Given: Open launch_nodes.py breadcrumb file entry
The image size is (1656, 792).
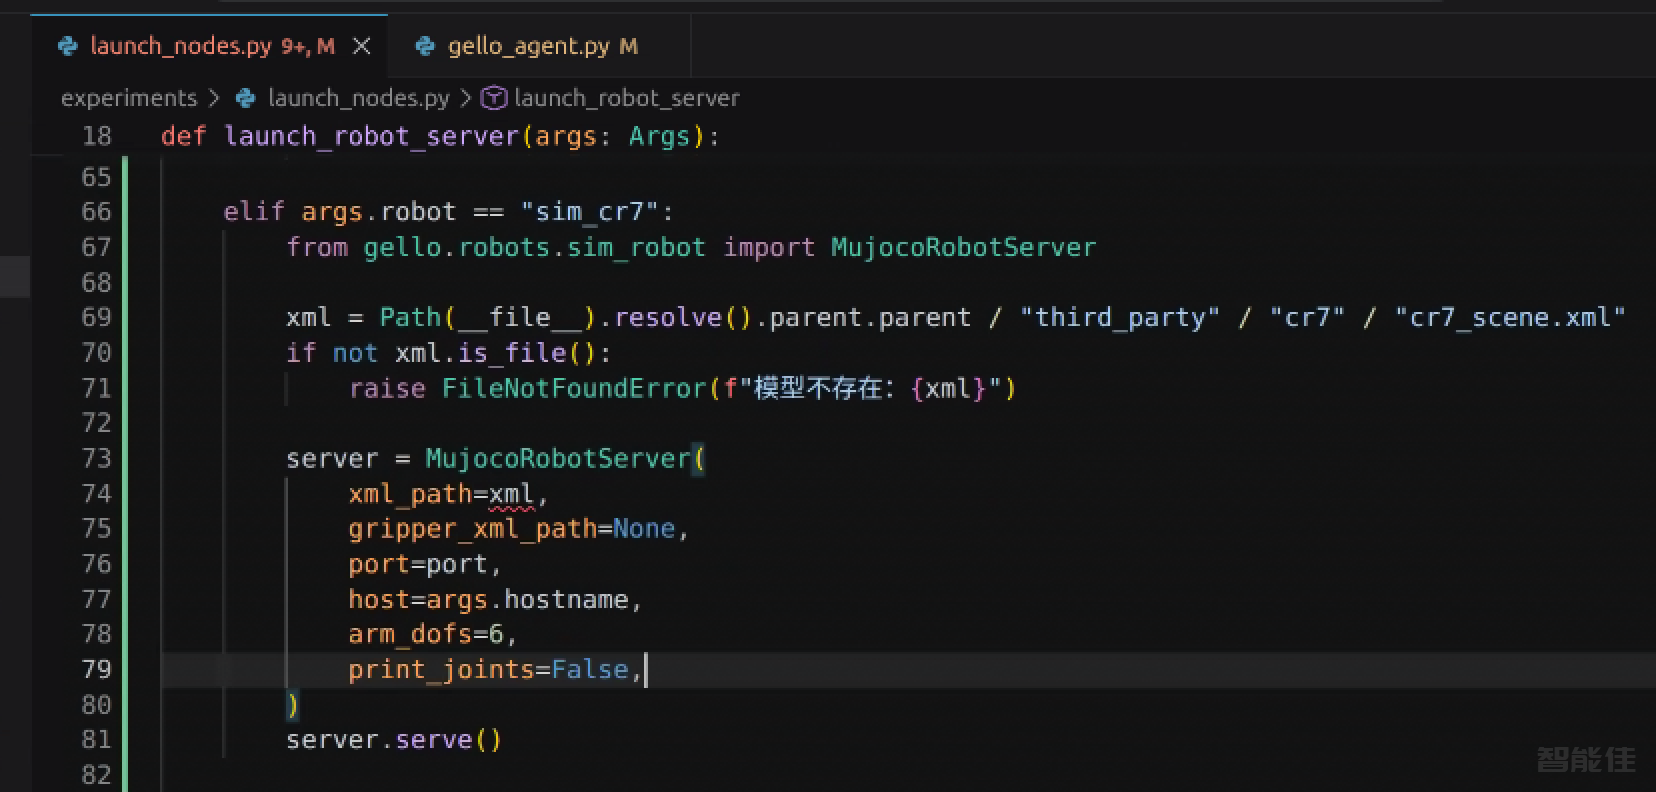Looking at the screenshot, I should point(358,98).
